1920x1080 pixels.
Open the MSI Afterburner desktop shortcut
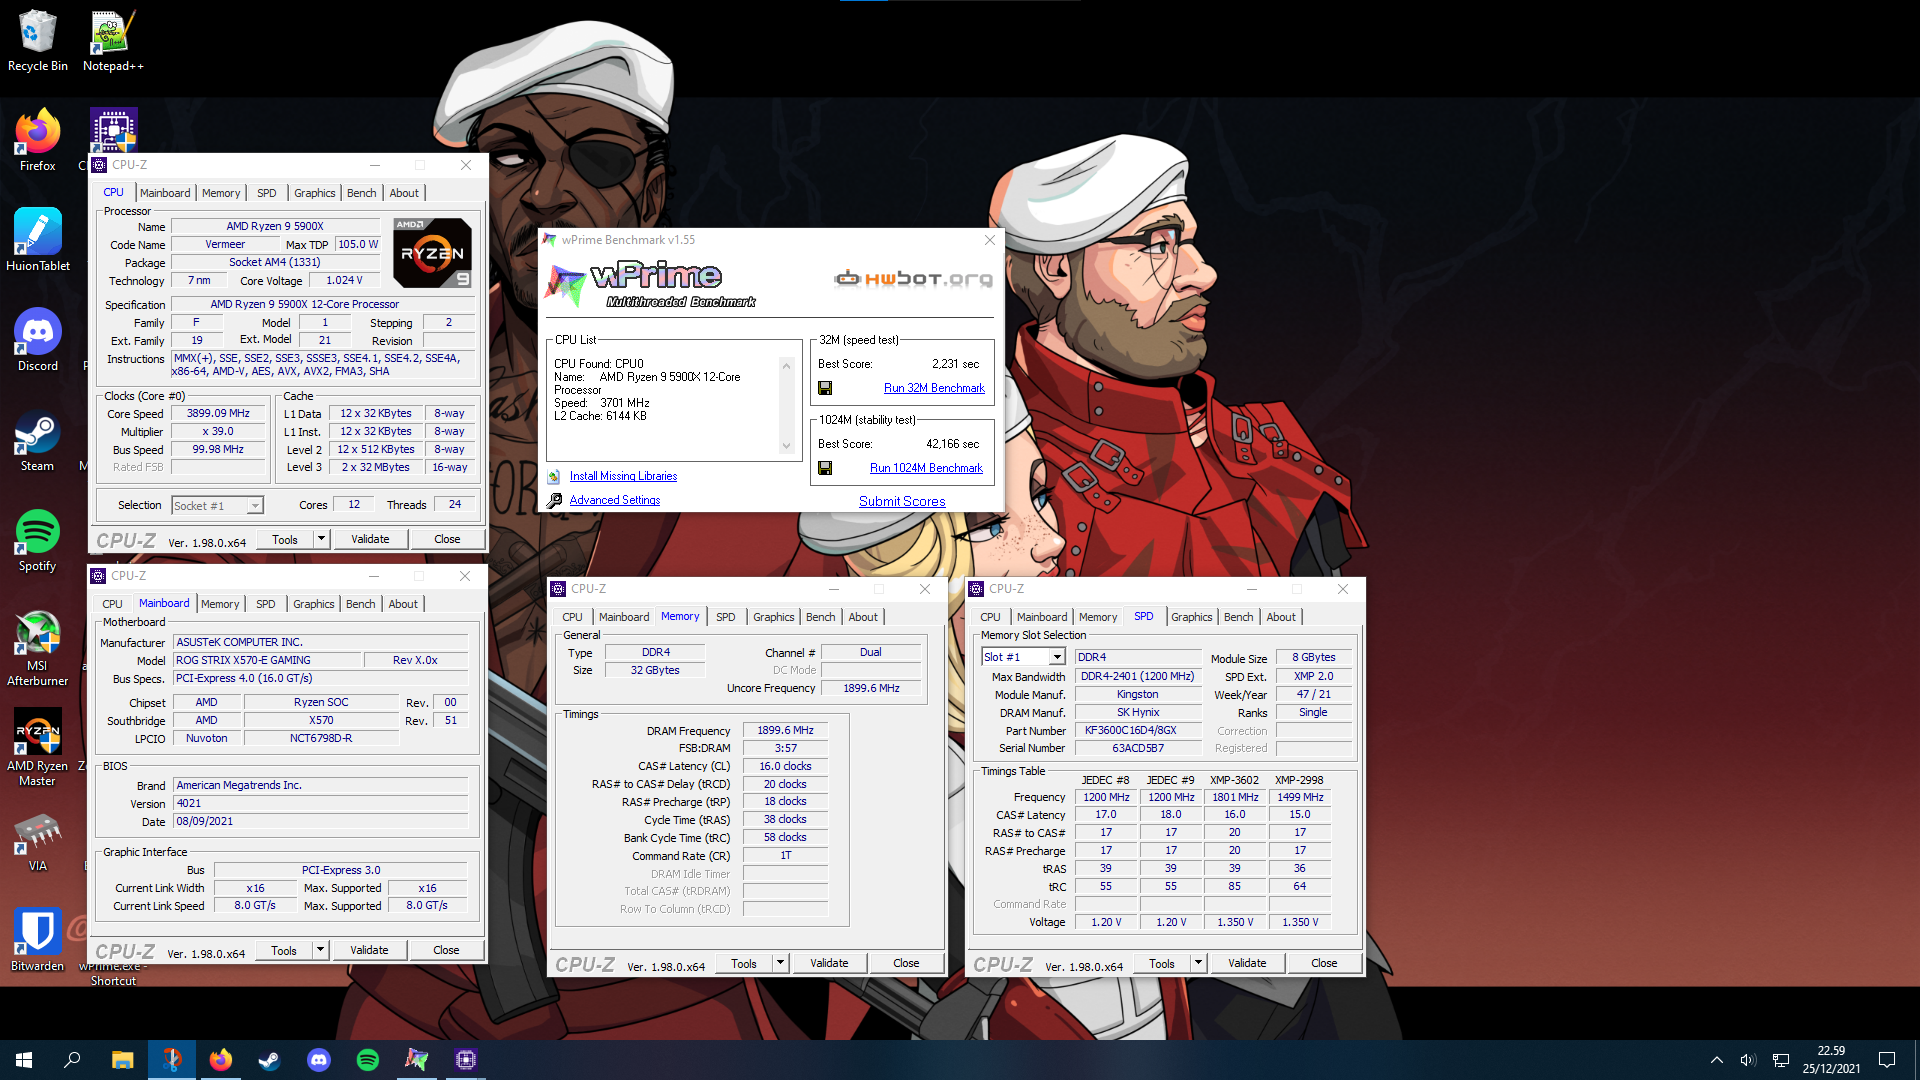[x=37, y=648]
